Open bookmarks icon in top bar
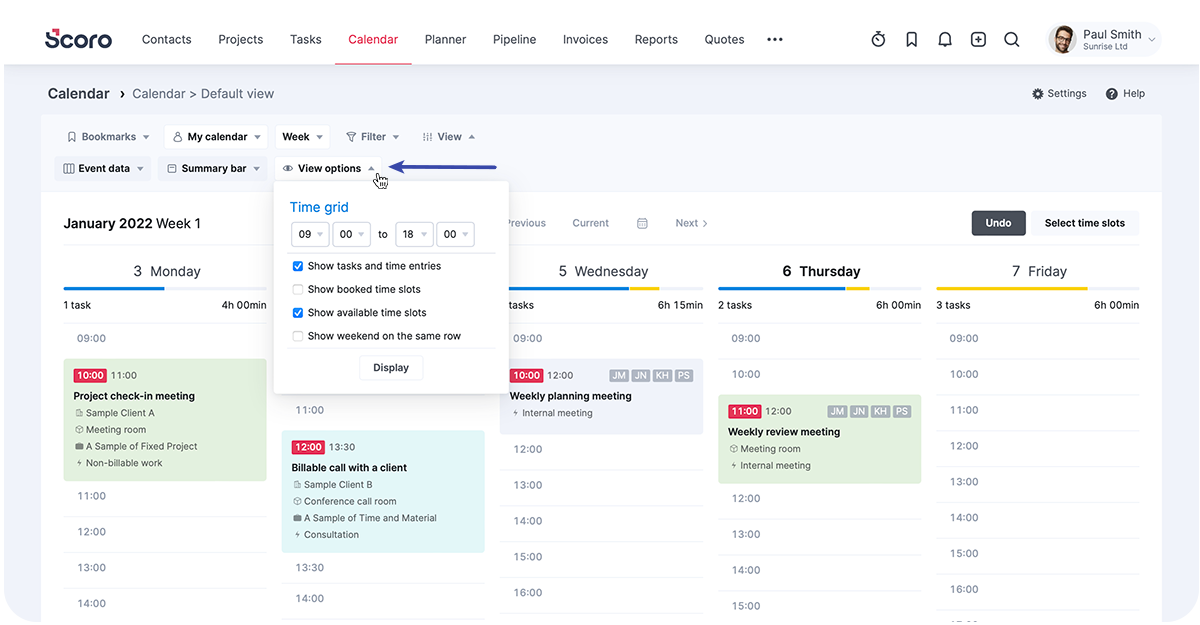Viewport: 1200px width, 625px height. pyautogui.click(x=912, y=39)
